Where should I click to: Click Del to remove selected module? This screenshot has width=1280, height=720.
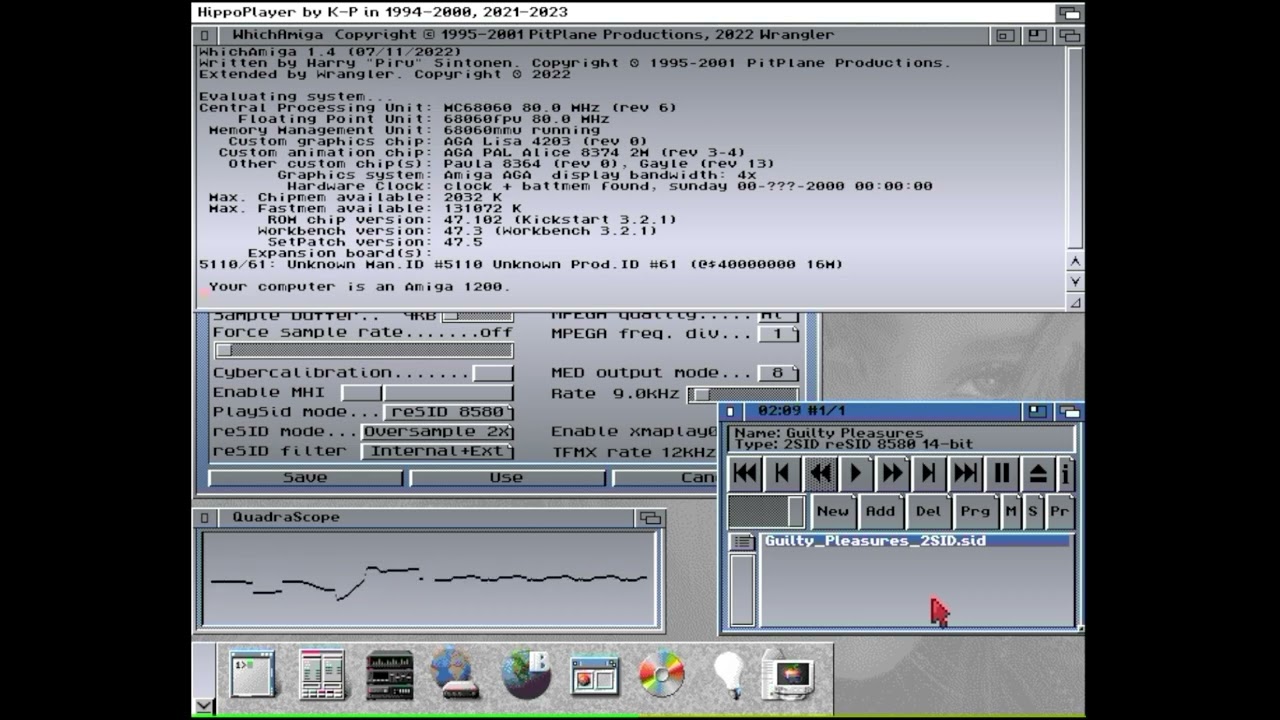tap(928, 511)
